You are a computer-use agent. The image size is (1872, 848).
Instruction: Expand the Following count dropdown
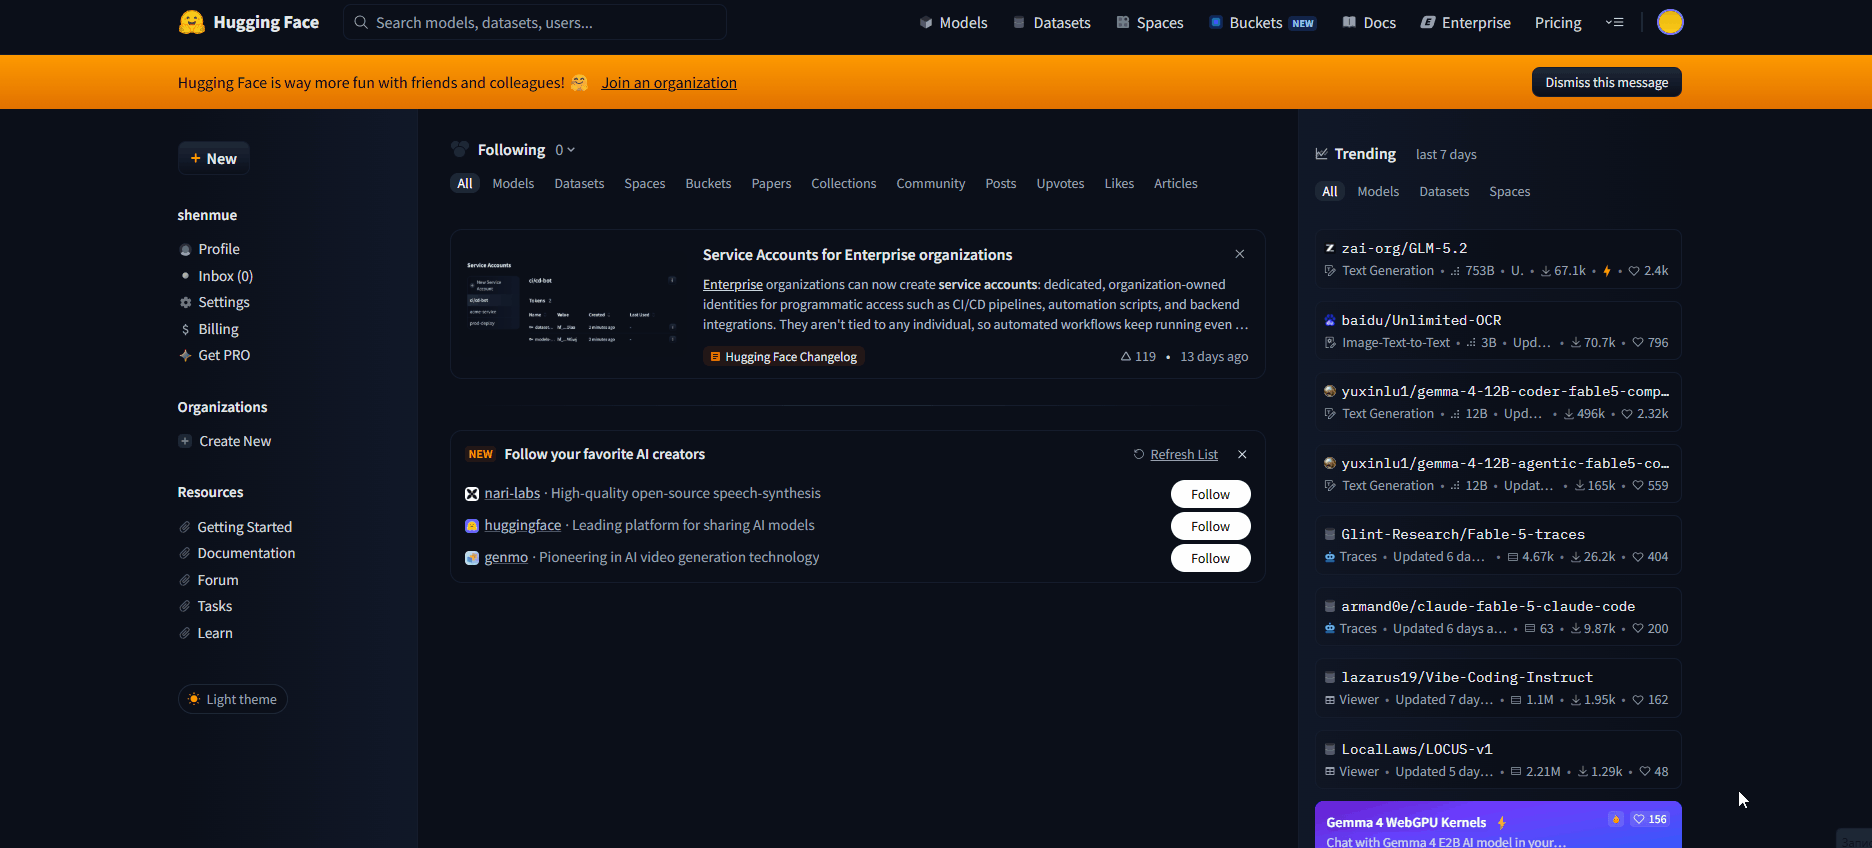(x=565, y=150)
